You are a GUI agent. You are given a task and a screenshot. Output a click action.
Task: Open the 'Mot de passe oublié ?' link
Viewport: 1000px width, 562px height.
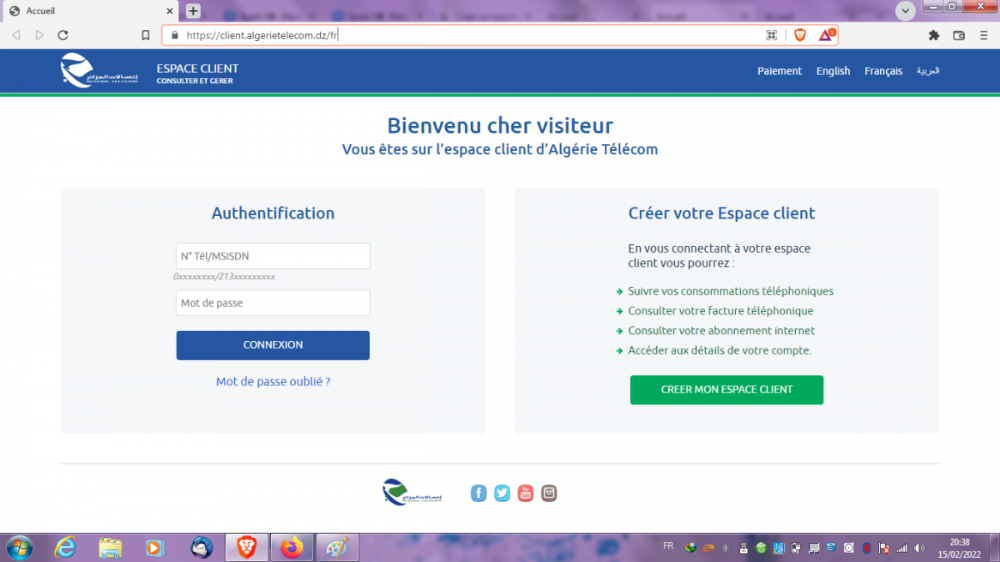coord(273,382)
